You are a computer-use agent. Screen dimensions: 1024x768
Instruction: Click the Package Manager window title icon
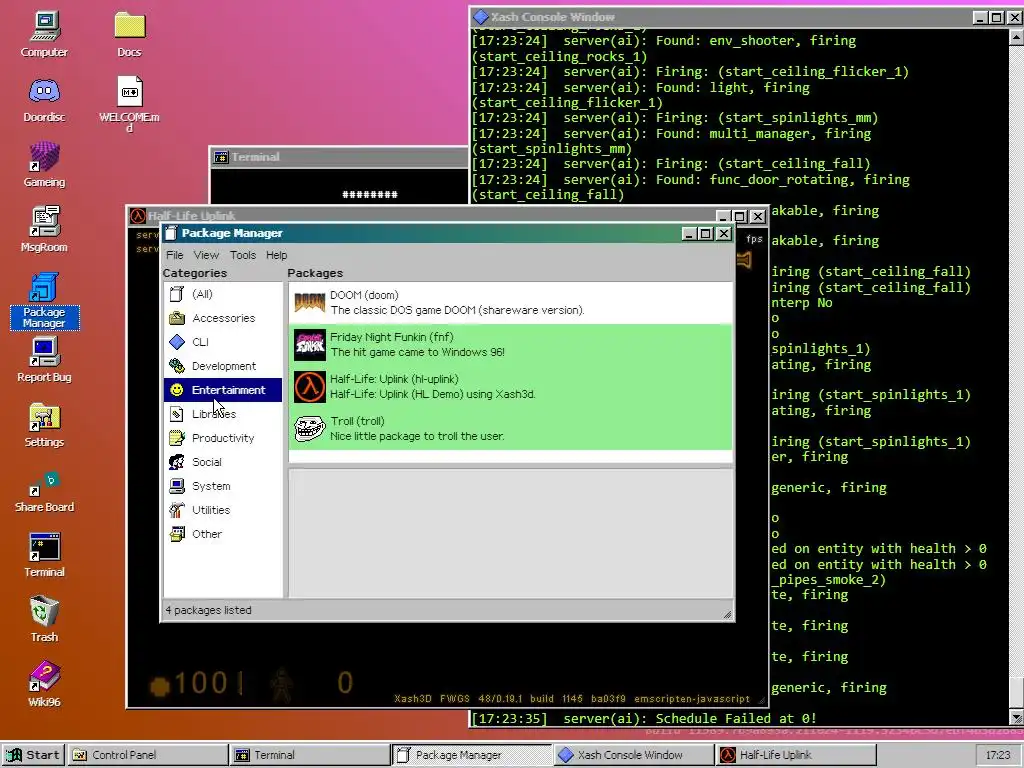point(171,233)
